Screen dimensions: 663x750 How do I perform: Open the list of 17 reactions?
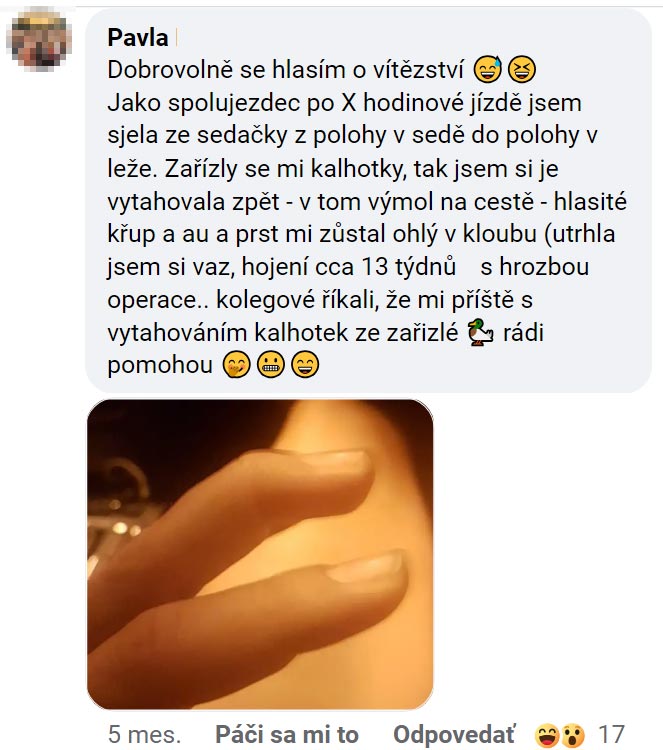(611, 734)
